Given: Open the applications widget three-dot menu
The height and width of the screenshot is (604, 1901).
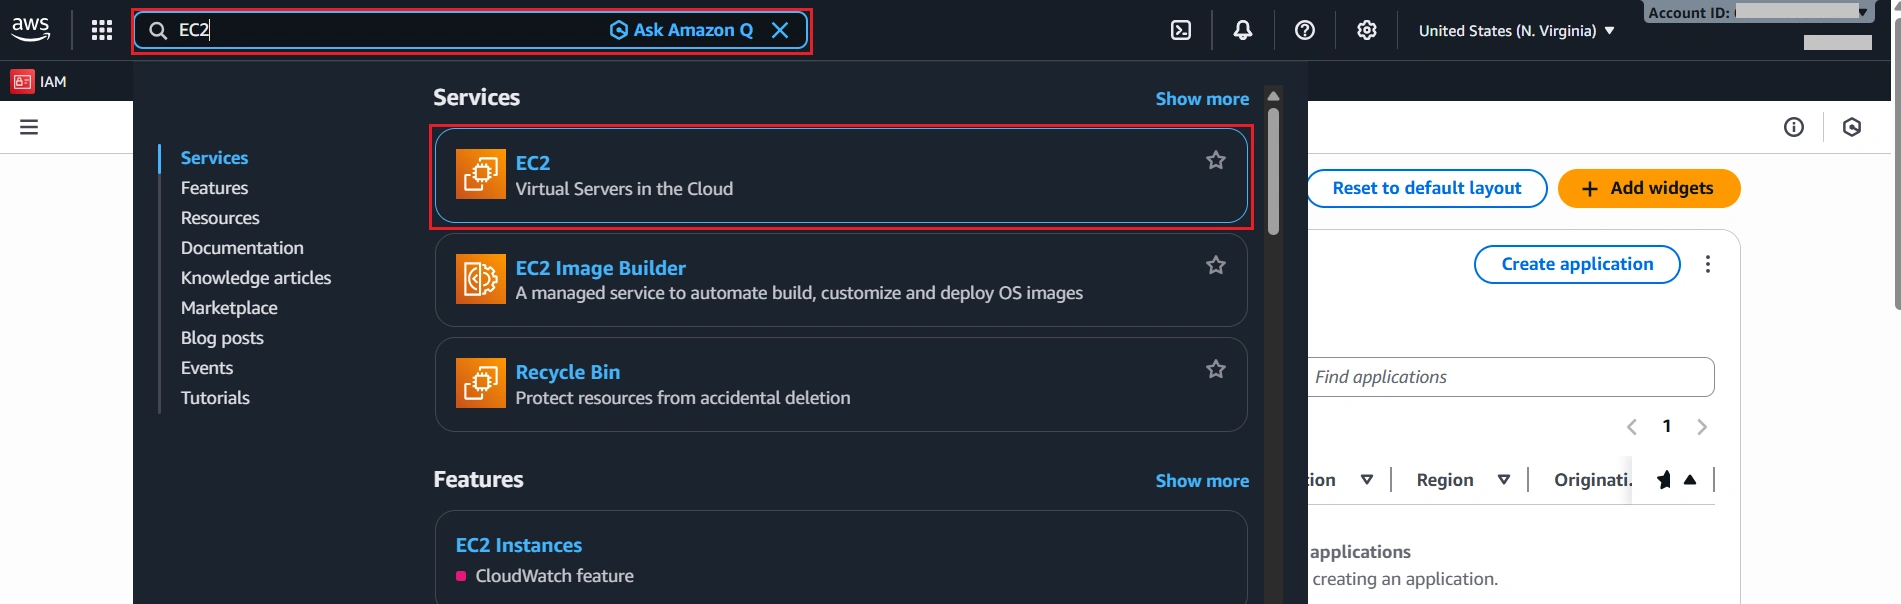Looking at the screenshot, I should (x=1708, y=264).
